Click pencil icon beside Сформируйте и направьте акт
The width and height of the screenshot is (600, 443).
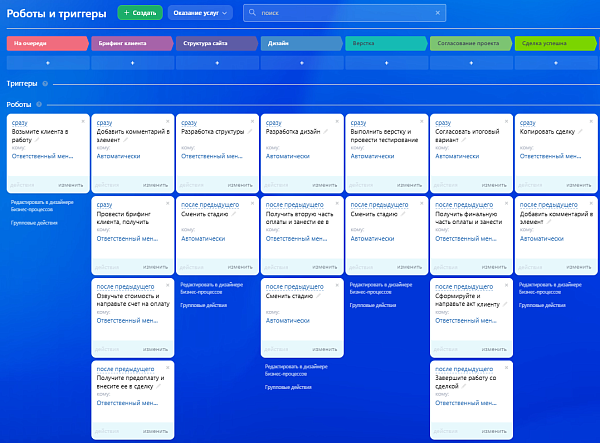click(x=505, y=304)
